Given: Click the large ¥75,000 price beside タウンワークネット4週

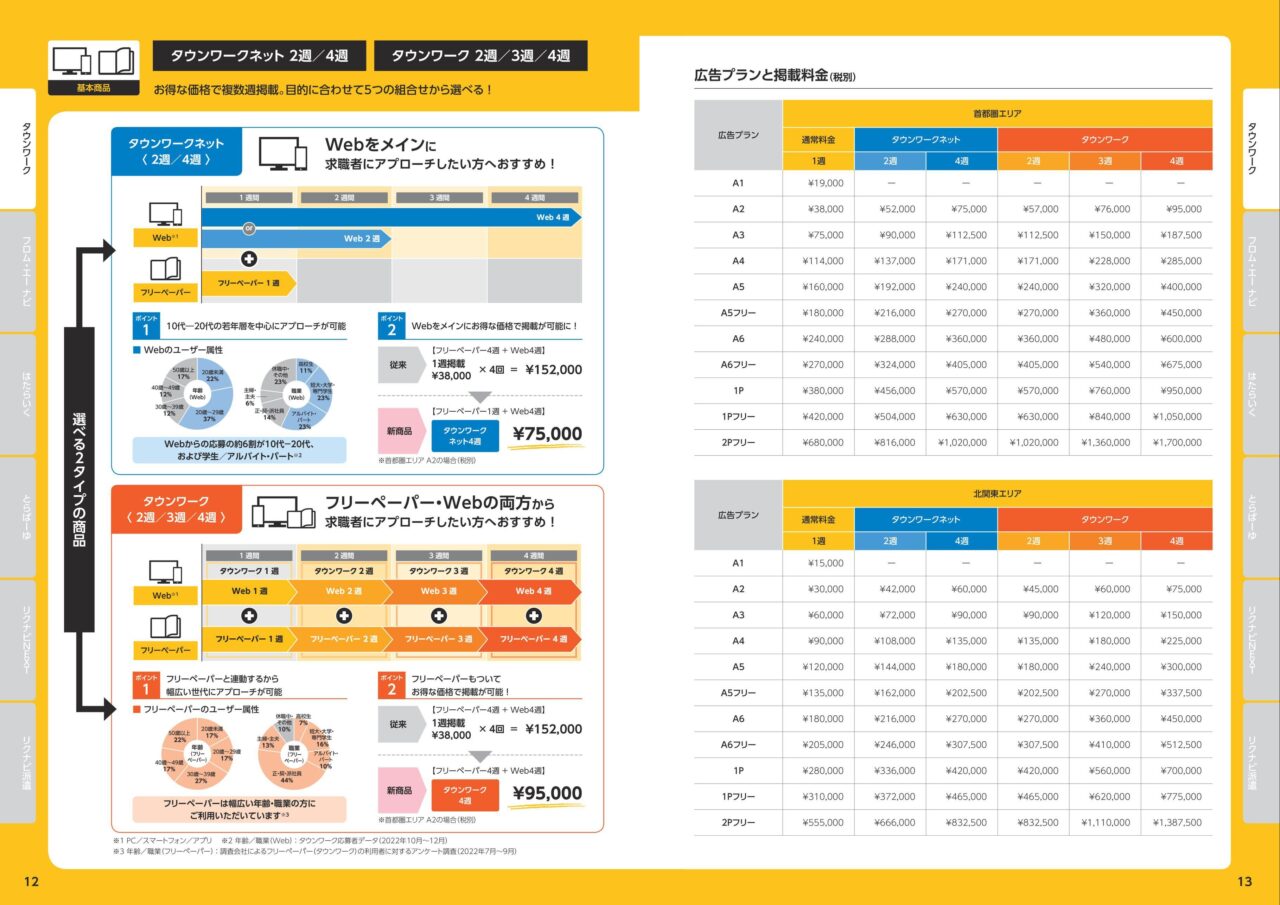Looking at the screenshot, I should coord(546,434).
